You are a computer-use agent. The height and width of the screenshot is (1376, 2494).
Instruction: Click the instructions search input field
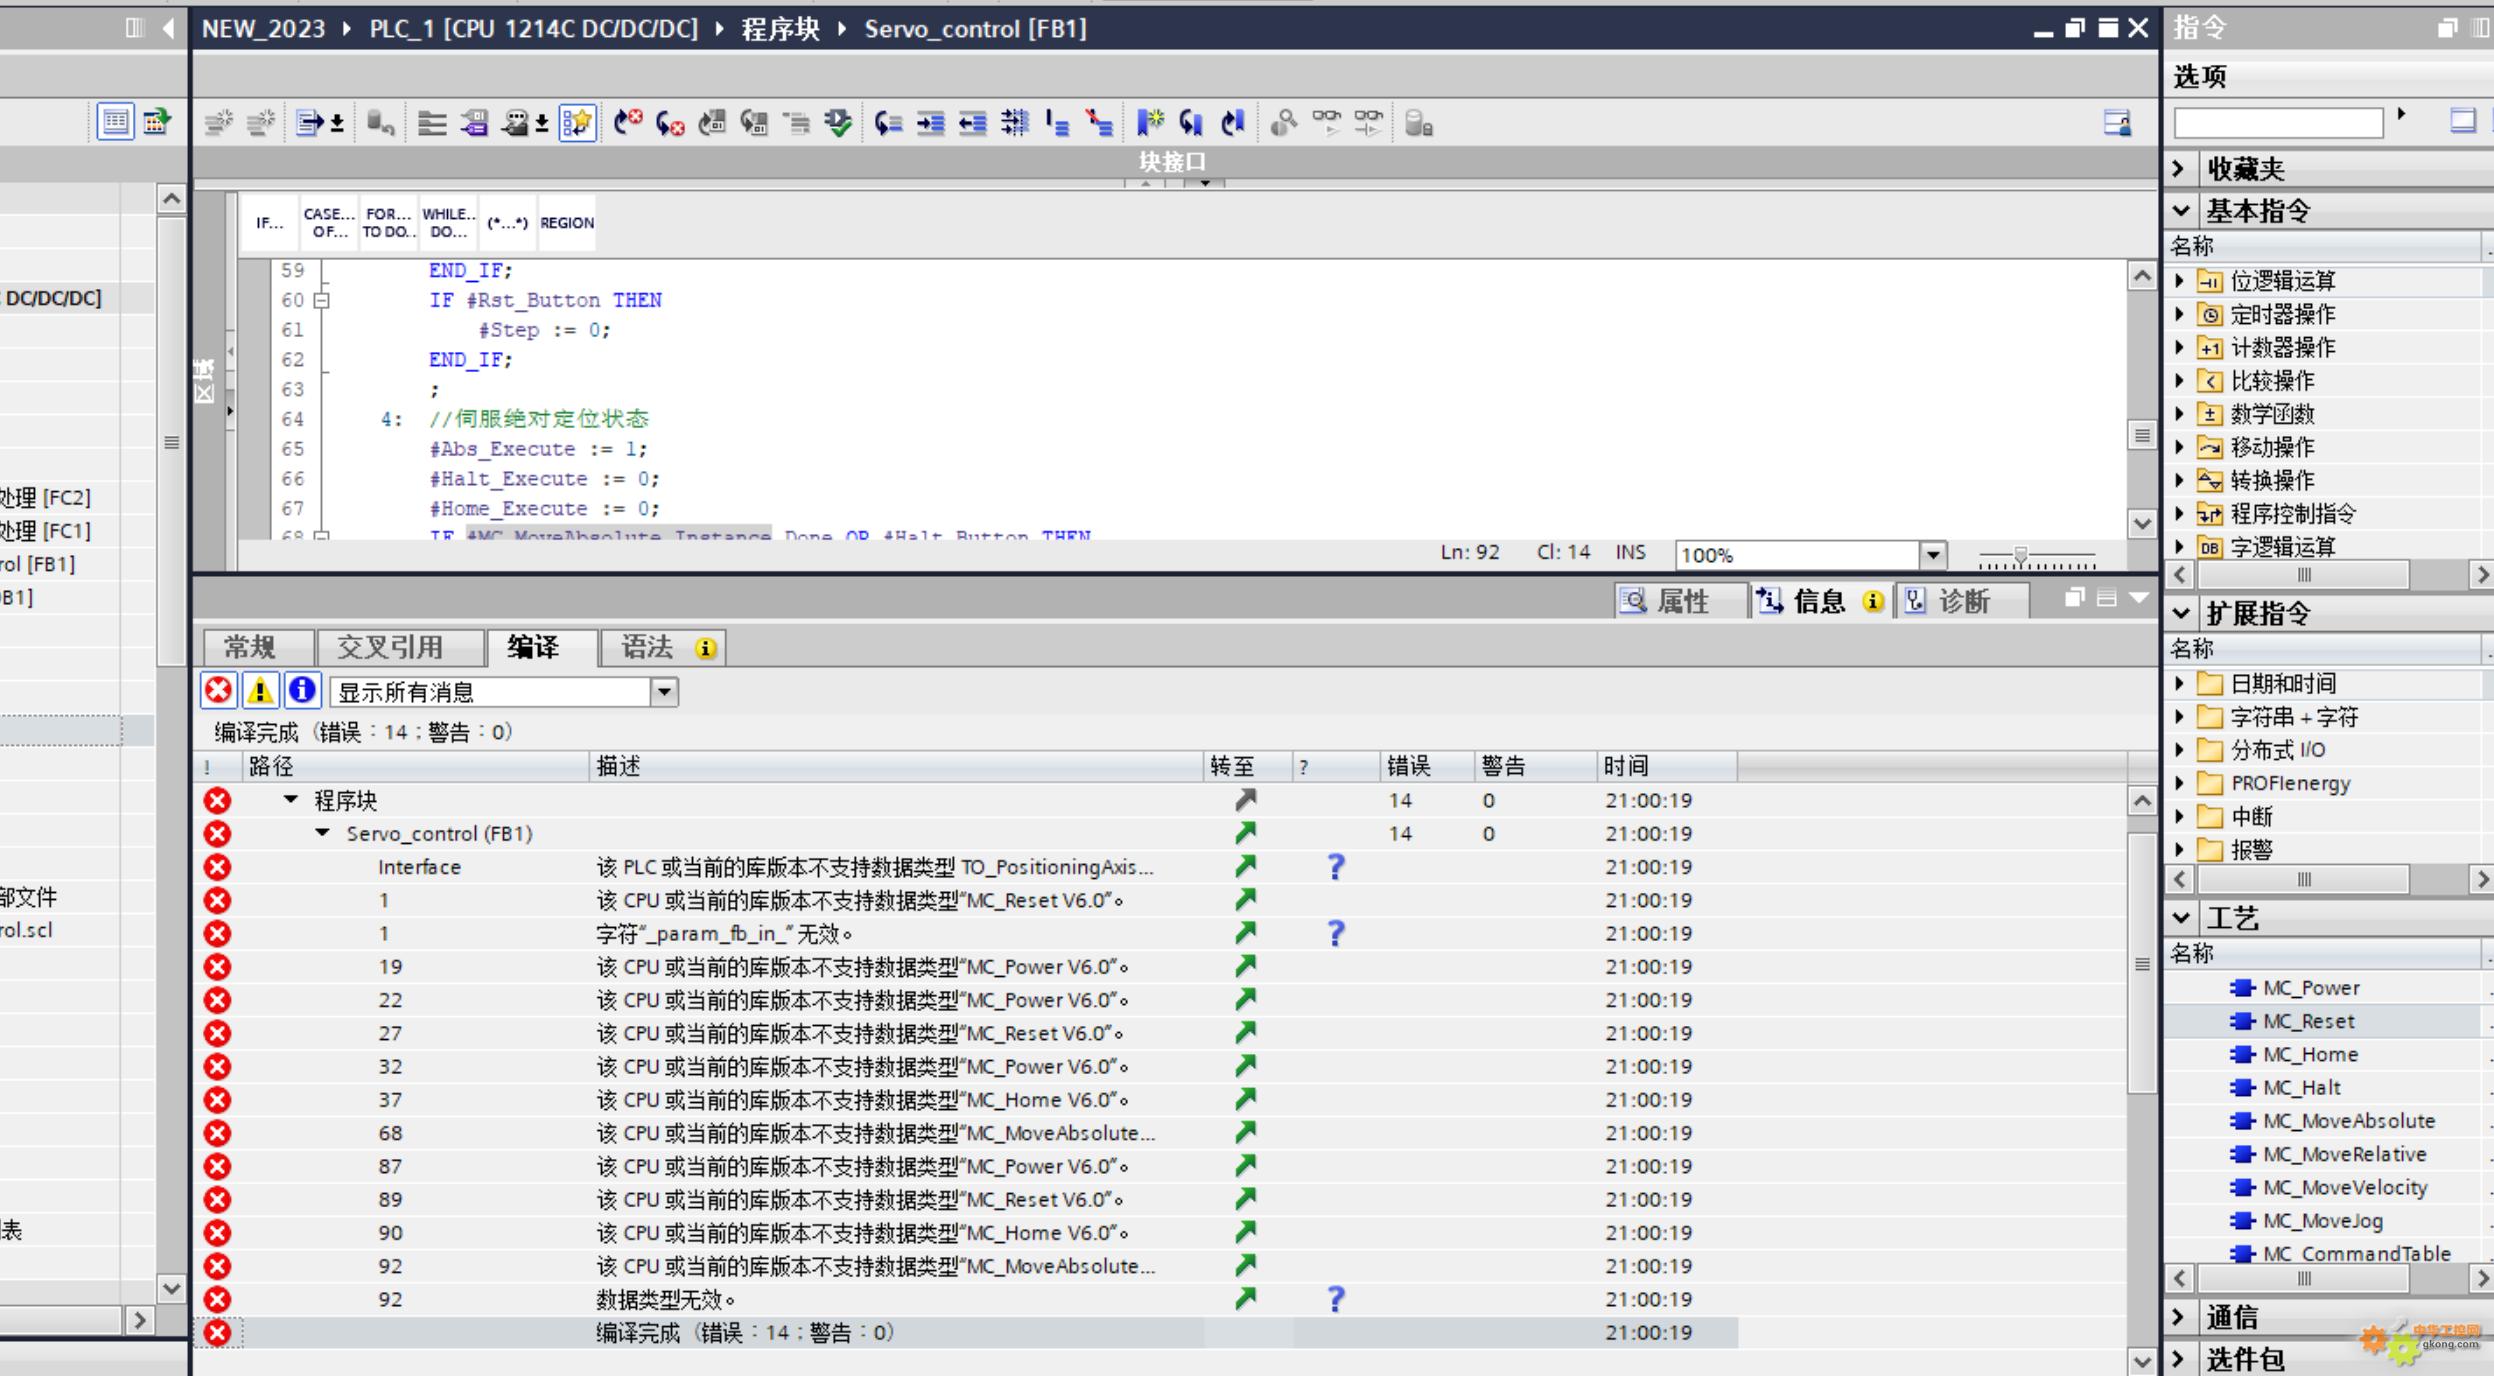coord(2278,123)
